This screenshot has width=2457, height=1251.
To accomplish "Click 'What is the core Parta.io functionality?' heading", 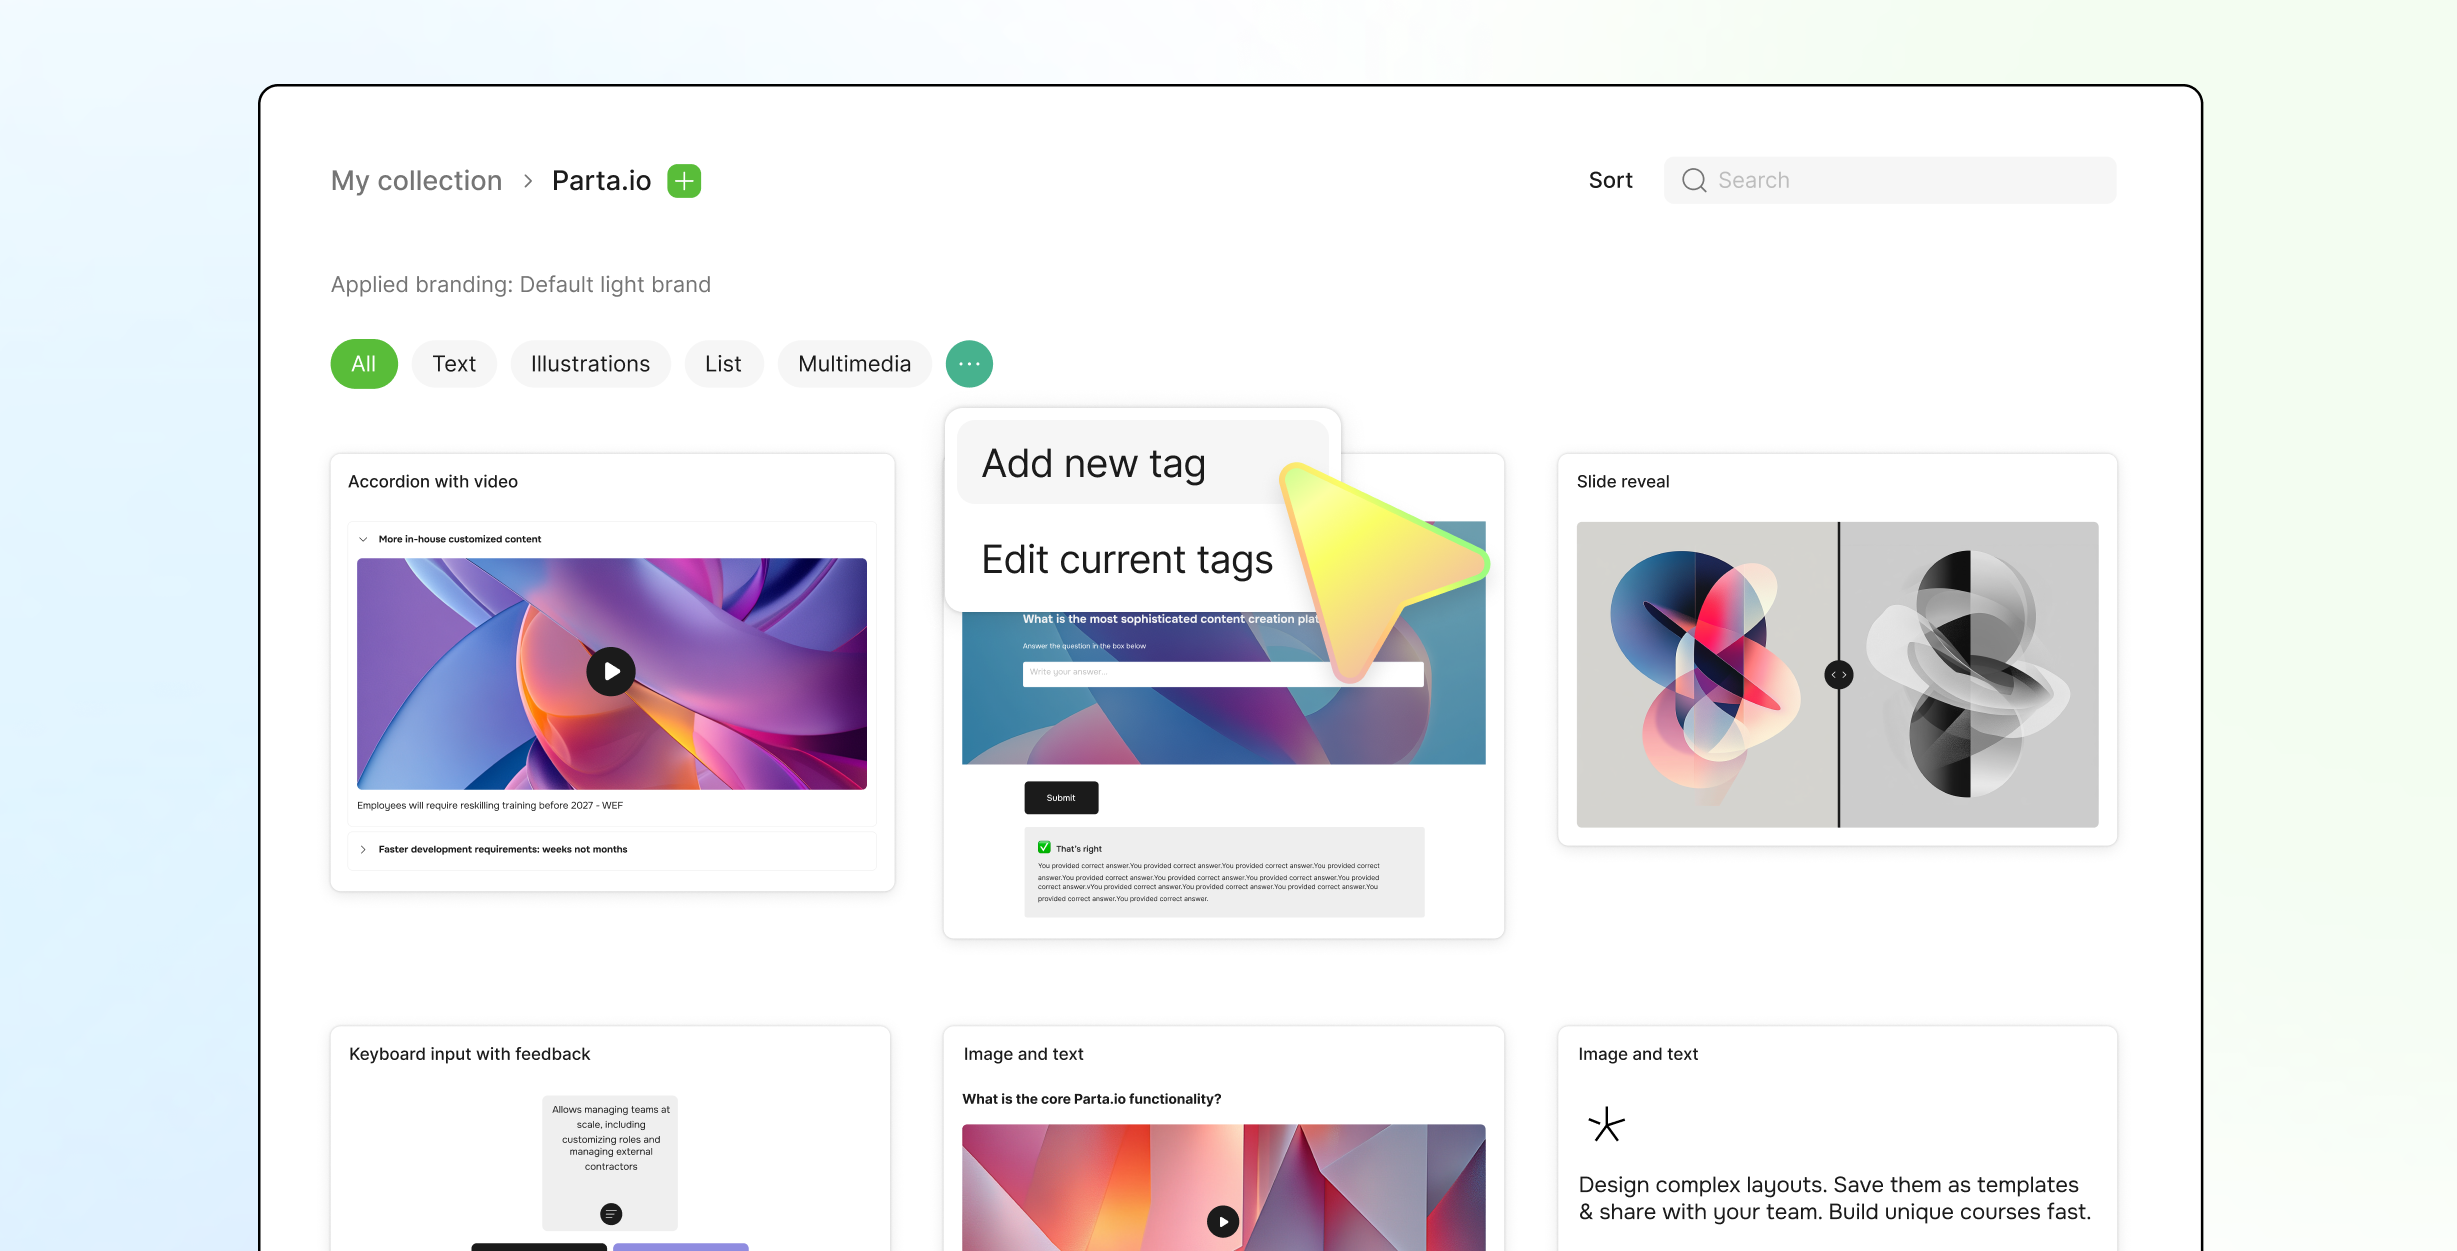I will point(1092,1099).
